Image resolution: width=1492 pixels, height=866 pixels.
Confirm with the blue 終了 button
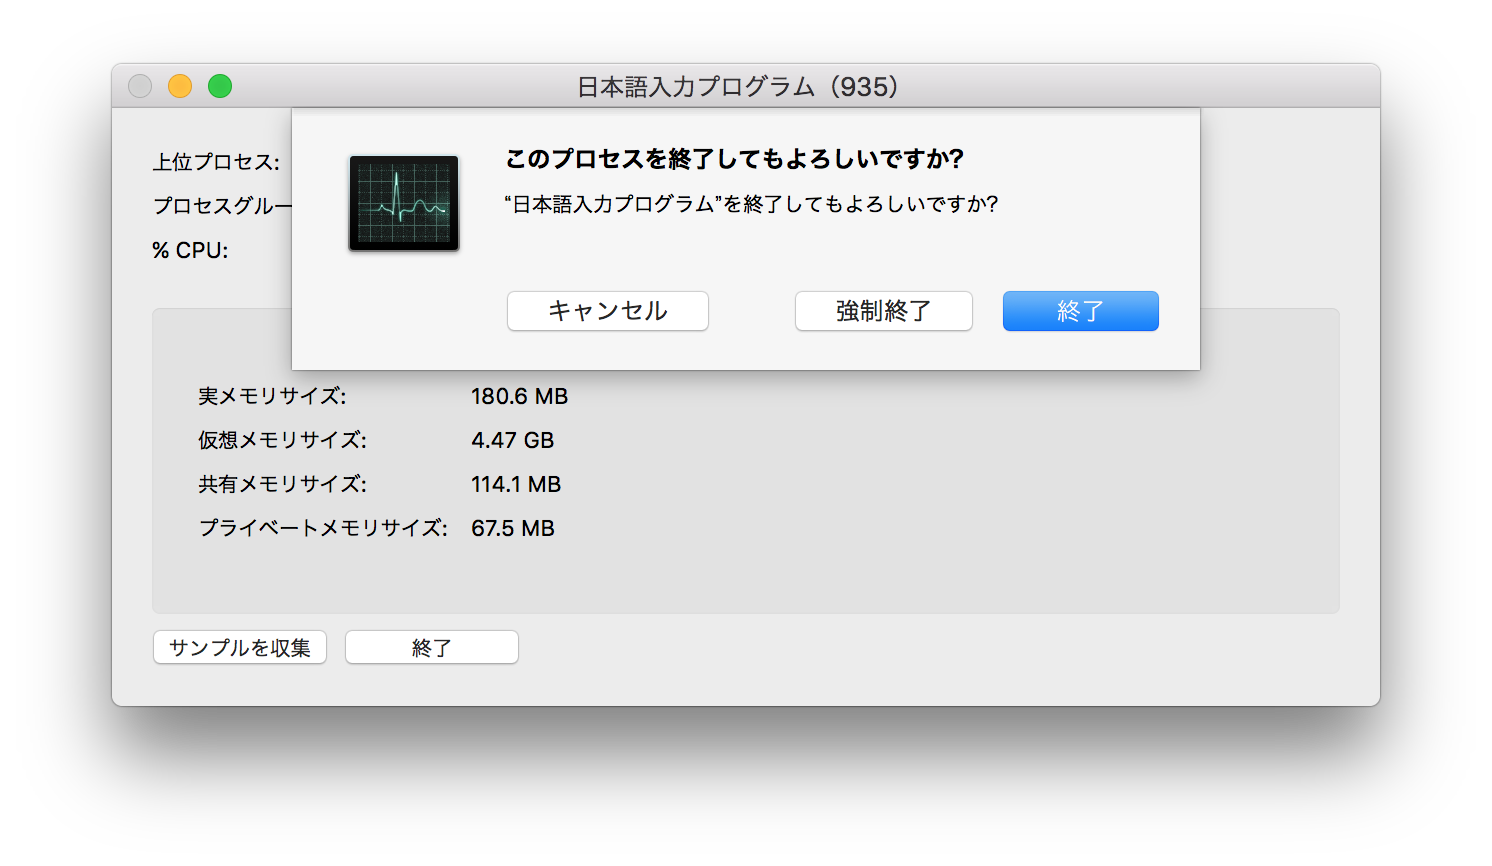tap(1081, 311)
